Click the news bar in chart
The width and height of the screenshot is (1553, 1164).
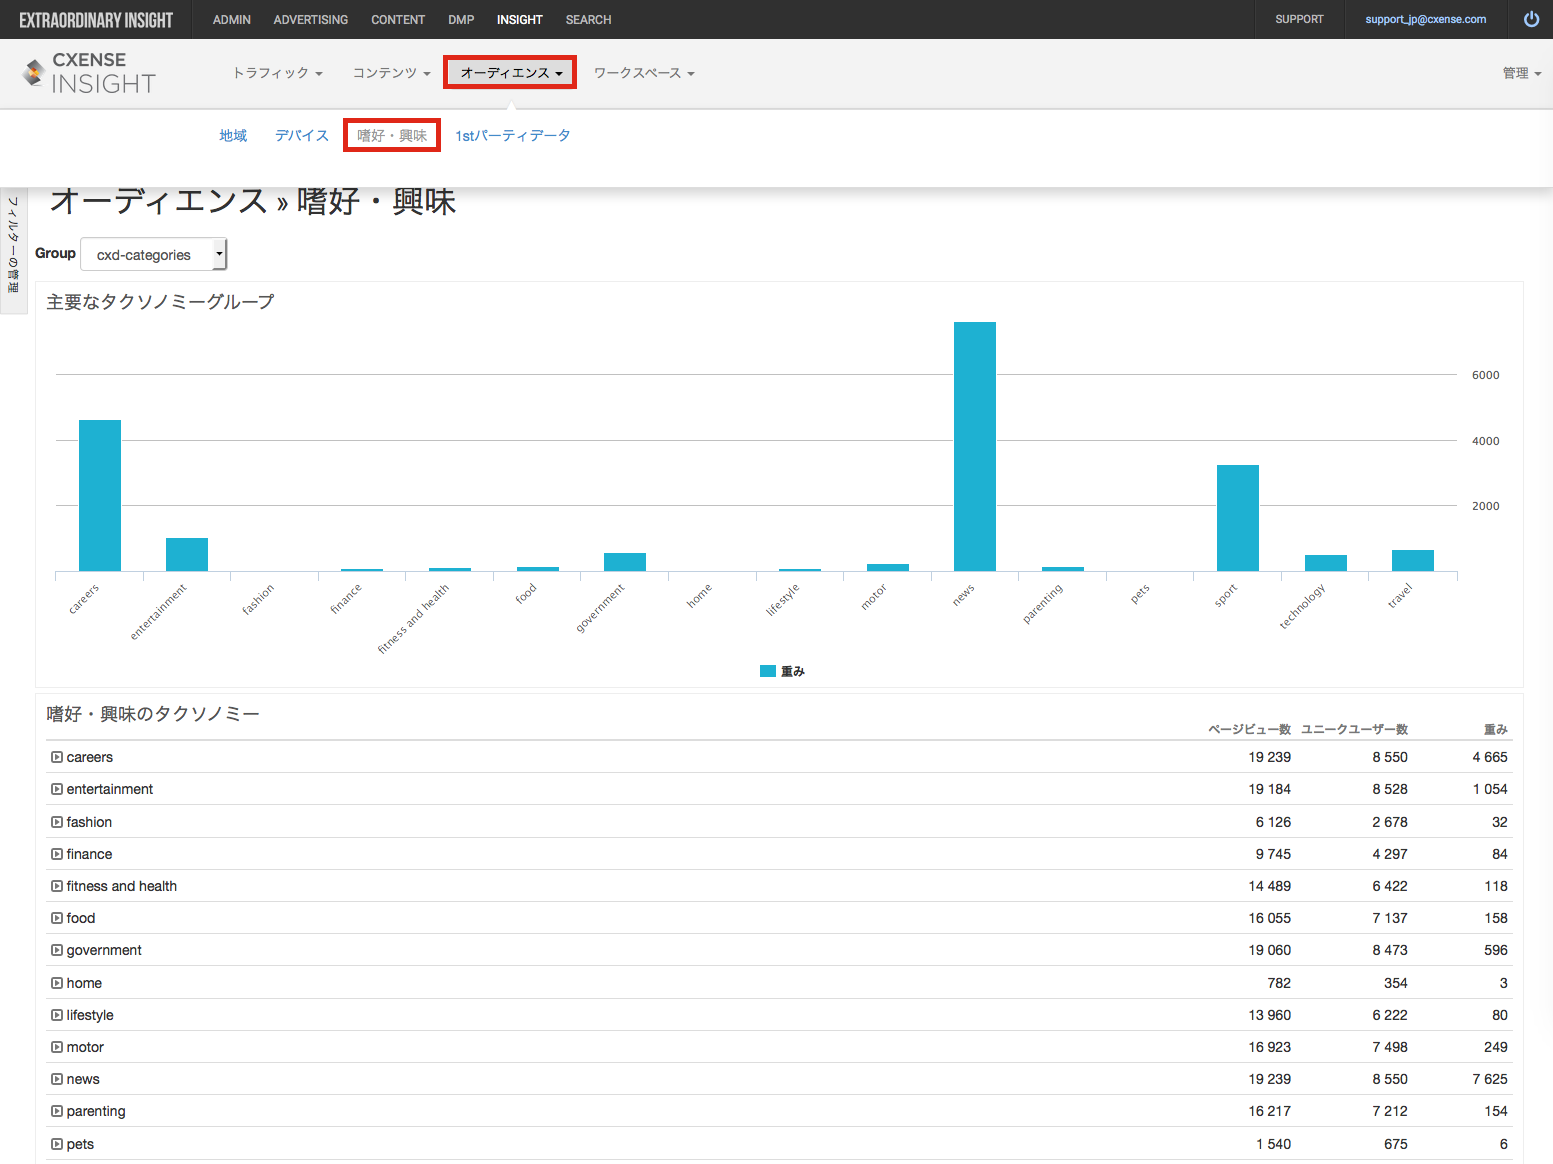click(975, 446)
